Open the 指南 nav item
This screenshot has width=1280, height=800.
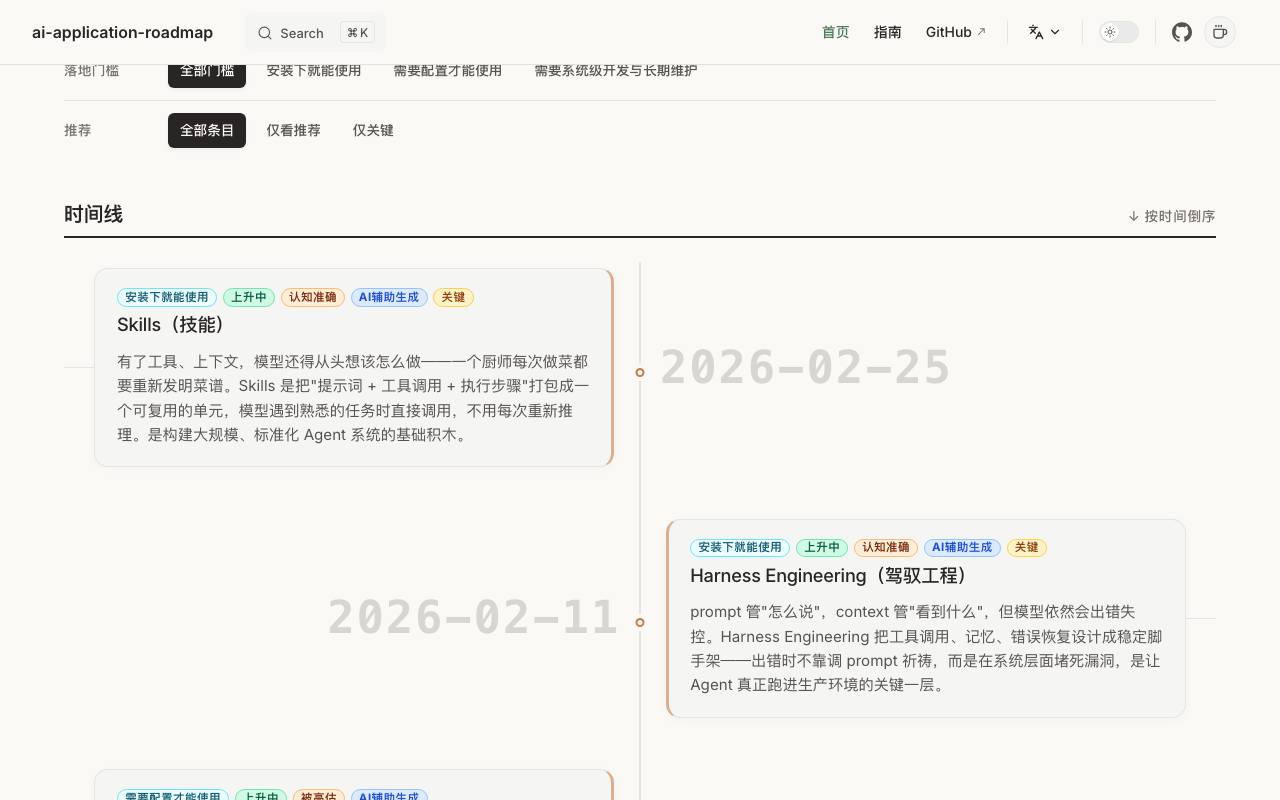click(x=888, y=32)
